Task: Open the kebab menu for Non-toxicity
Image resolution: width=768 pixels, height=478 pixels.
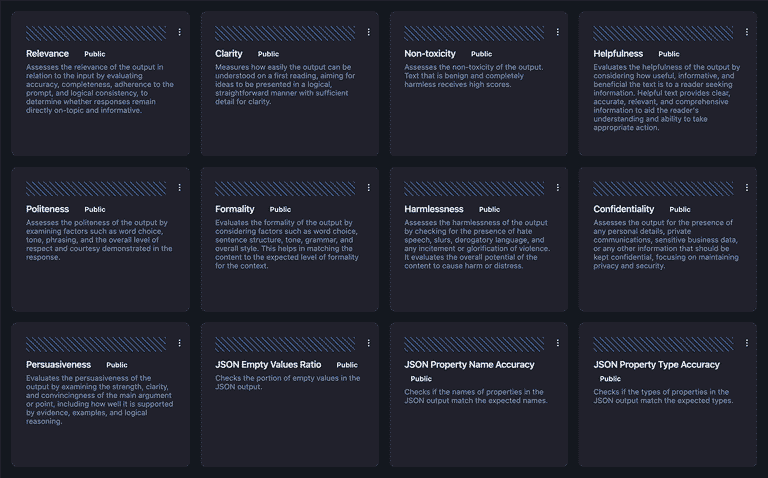Action: click(x=558, y=32)
